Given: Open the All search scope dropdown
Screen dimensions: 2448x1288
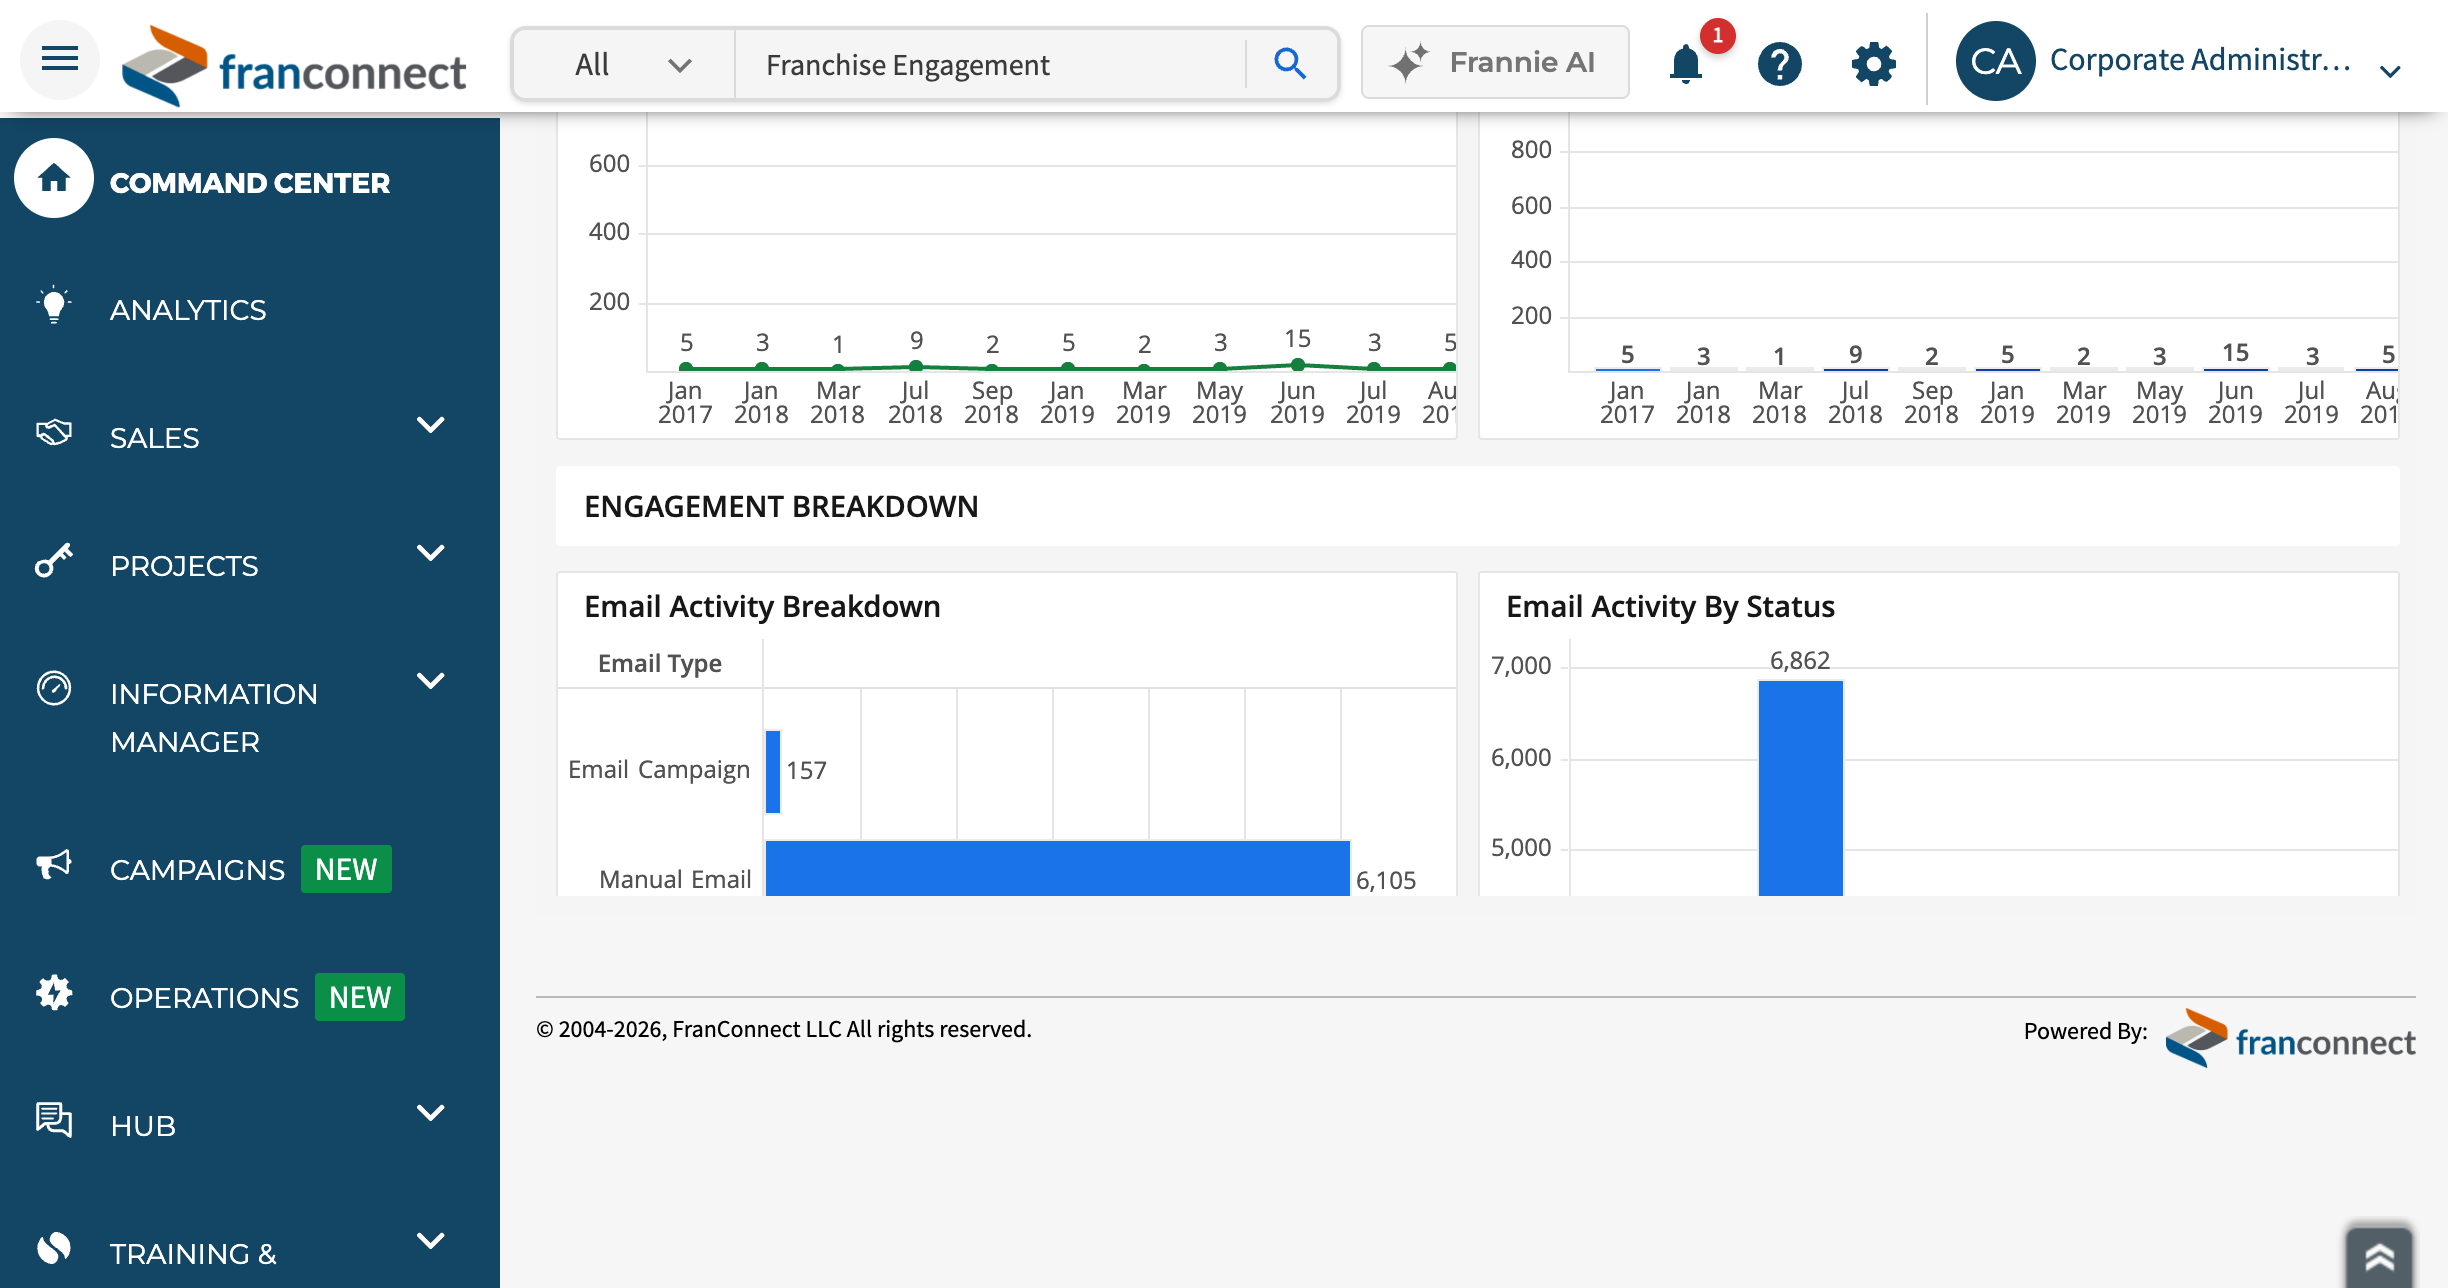Looking at the screenshot, I should coord(626,65).
